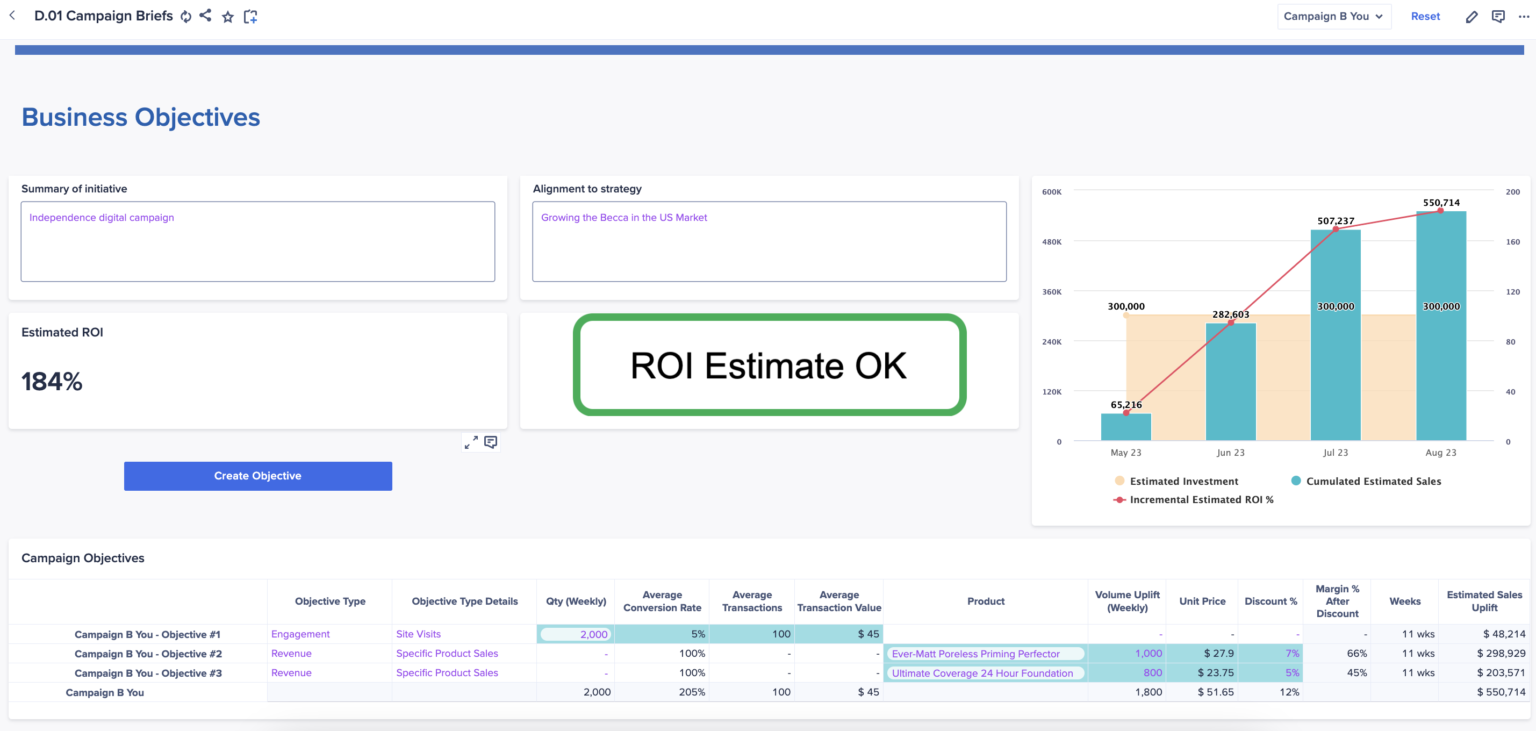Click the Jul 23 teal bar in chart
Image resolution: width=1536 pixels, height=731 pixels.
(x=1336, y=335)
